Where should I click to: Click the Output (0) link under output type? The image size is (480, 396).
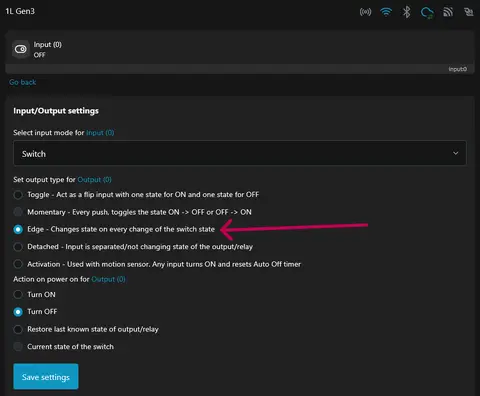(94, 180)
